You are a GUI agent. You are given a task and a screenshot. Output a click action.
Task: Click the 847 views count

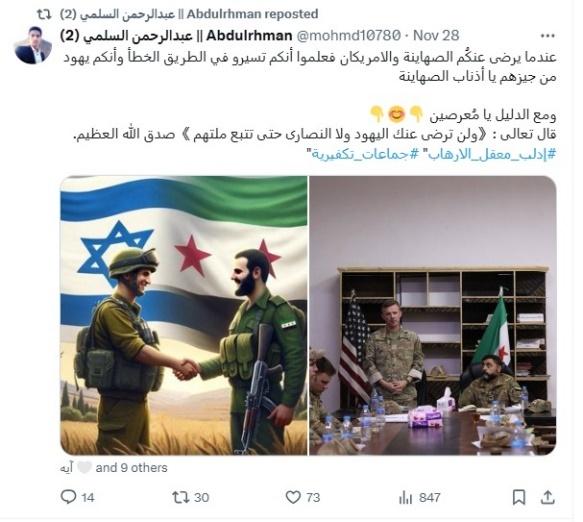429,497
